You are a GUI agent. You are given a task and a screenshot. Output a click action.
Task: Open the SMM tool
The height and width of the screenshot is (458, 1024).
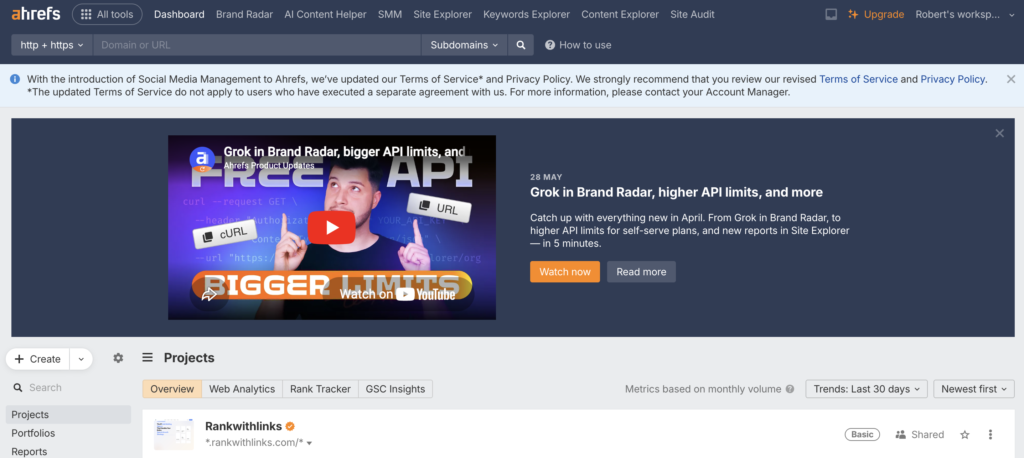tap(390, 14)
